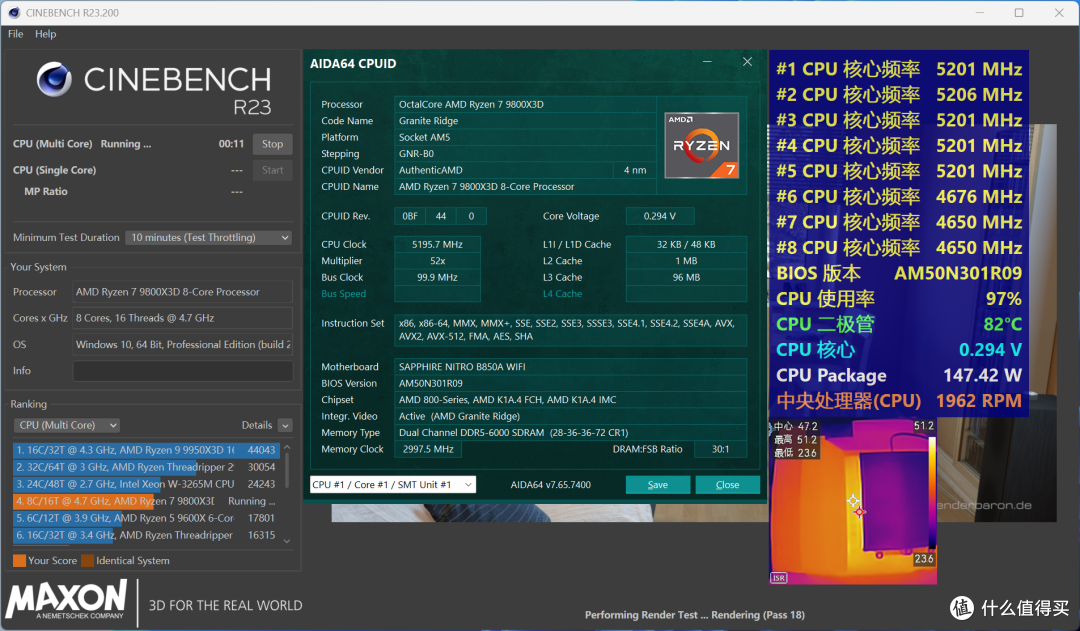Open the File menu
Image resolution: width=1080 pixels, height=631 pixels.
pyautogui.click(x=16, y=34)
